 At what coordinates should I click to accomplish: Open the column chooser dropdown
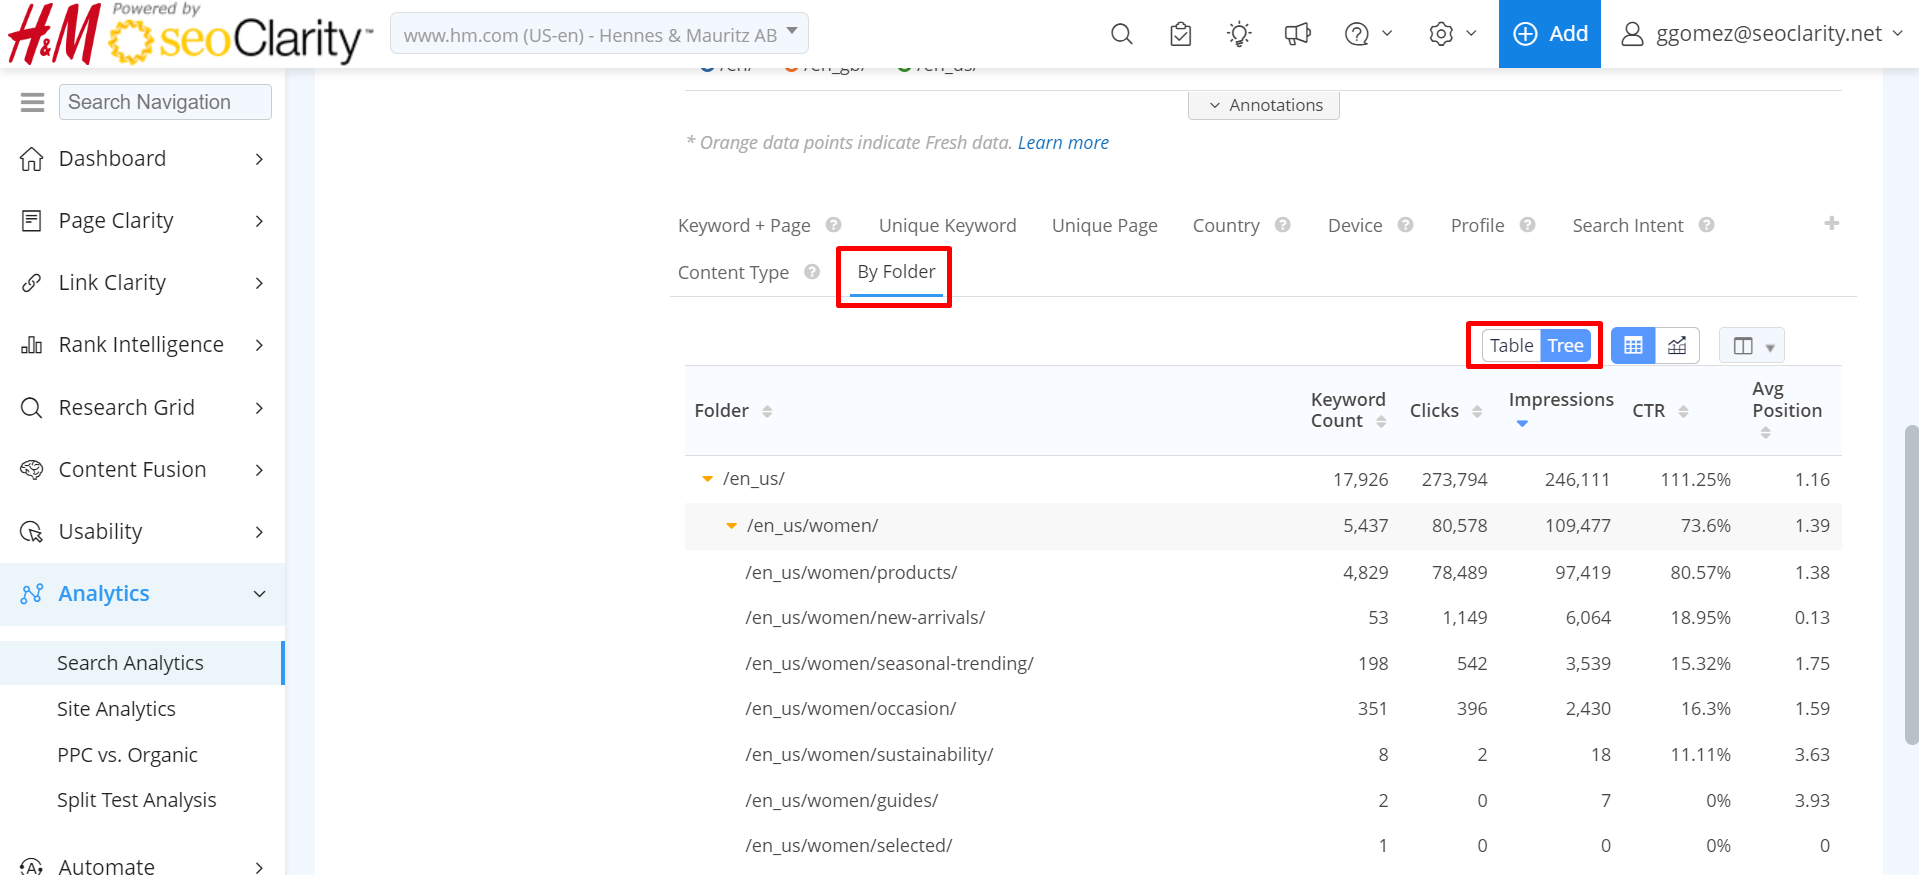tap(1752, 346)
